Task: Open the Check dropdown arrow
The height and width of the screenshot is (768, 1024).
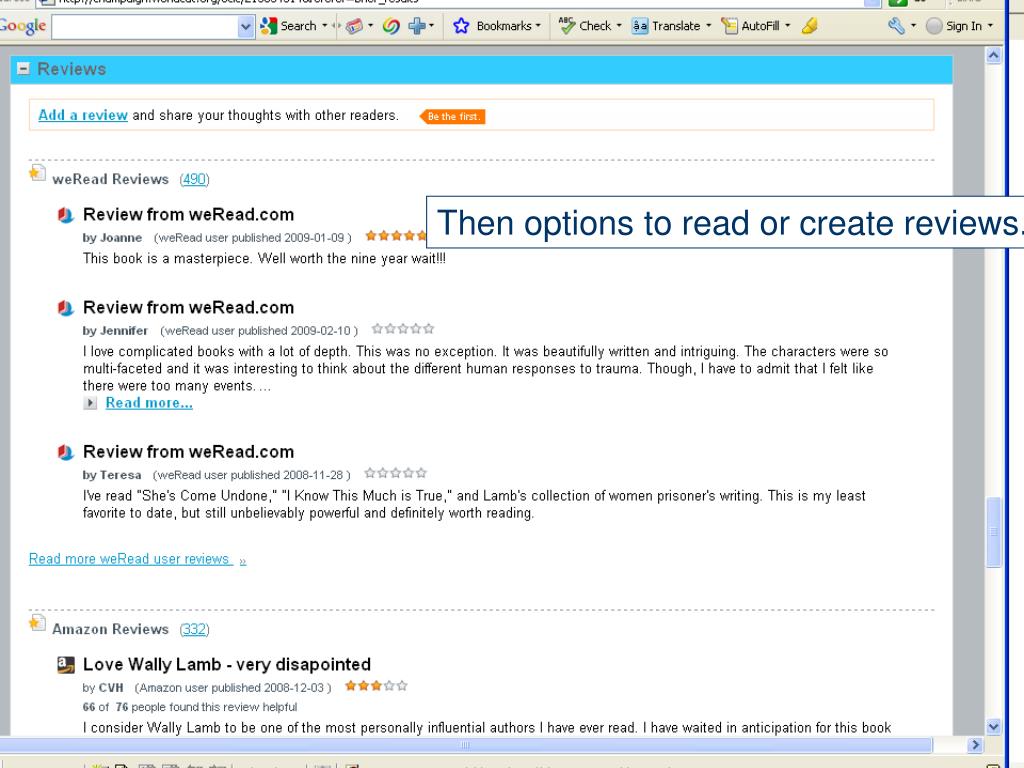Action: pos(618,26)
